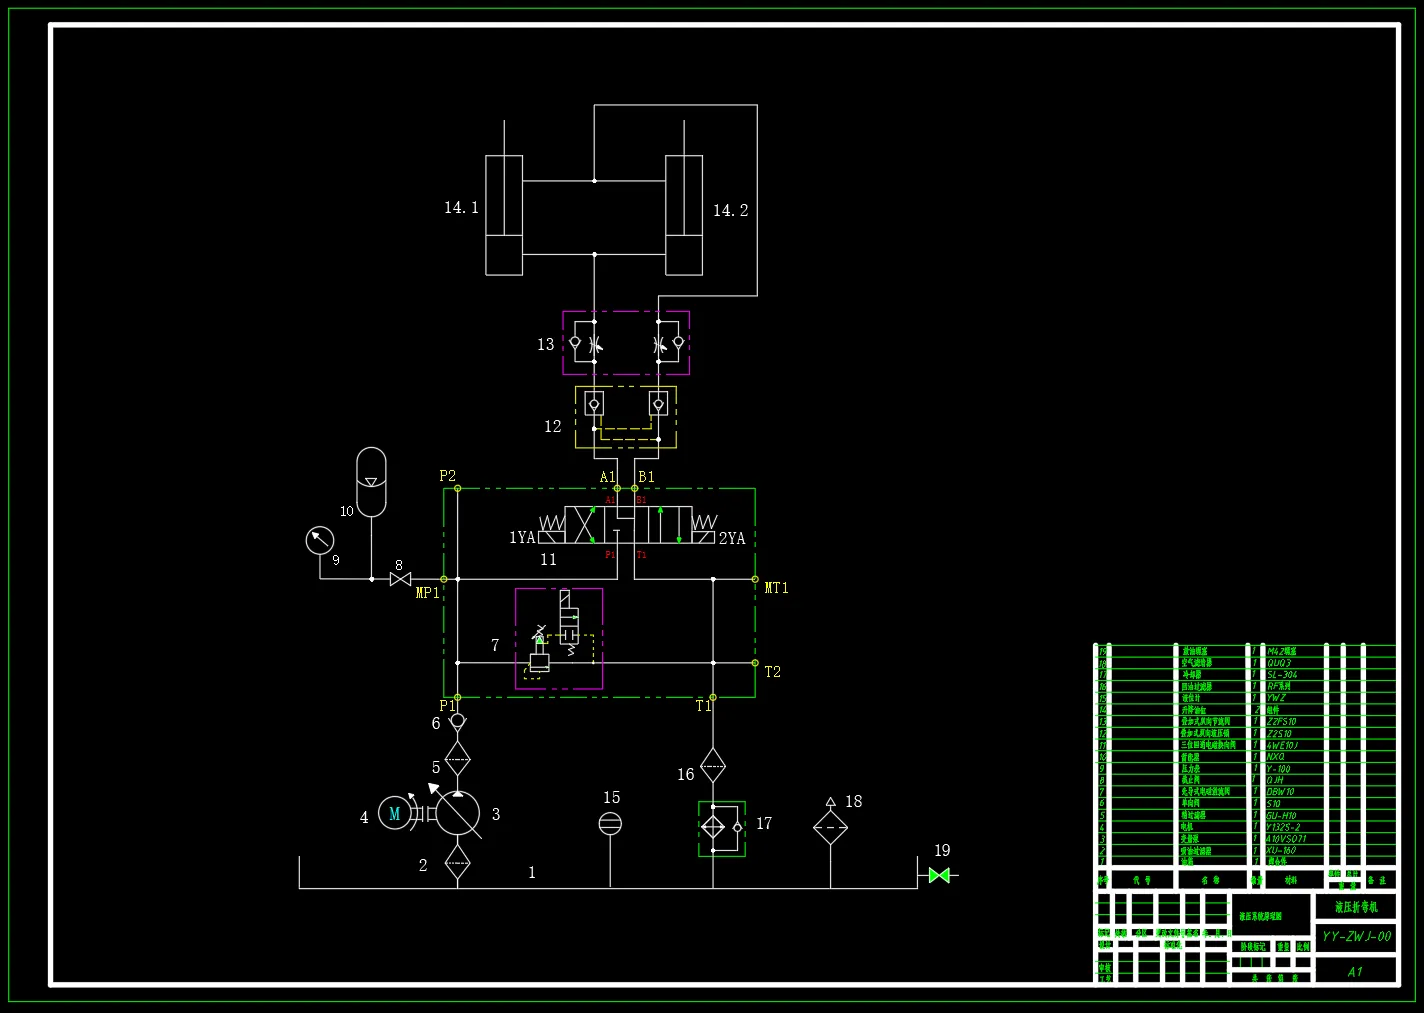Screen dimensions: 1424x1013
Task: Click model "DBW10" in the parts list
Action: [x=1280, y=792]
